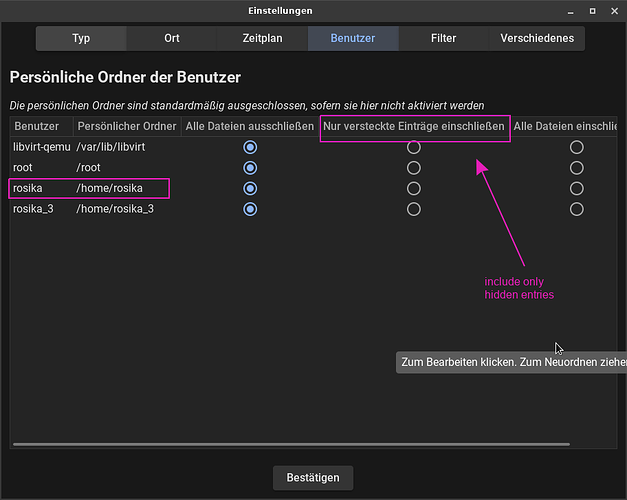Select exclude all files for rosika
Screen dimensions: 627x500
tap(250, 188)
